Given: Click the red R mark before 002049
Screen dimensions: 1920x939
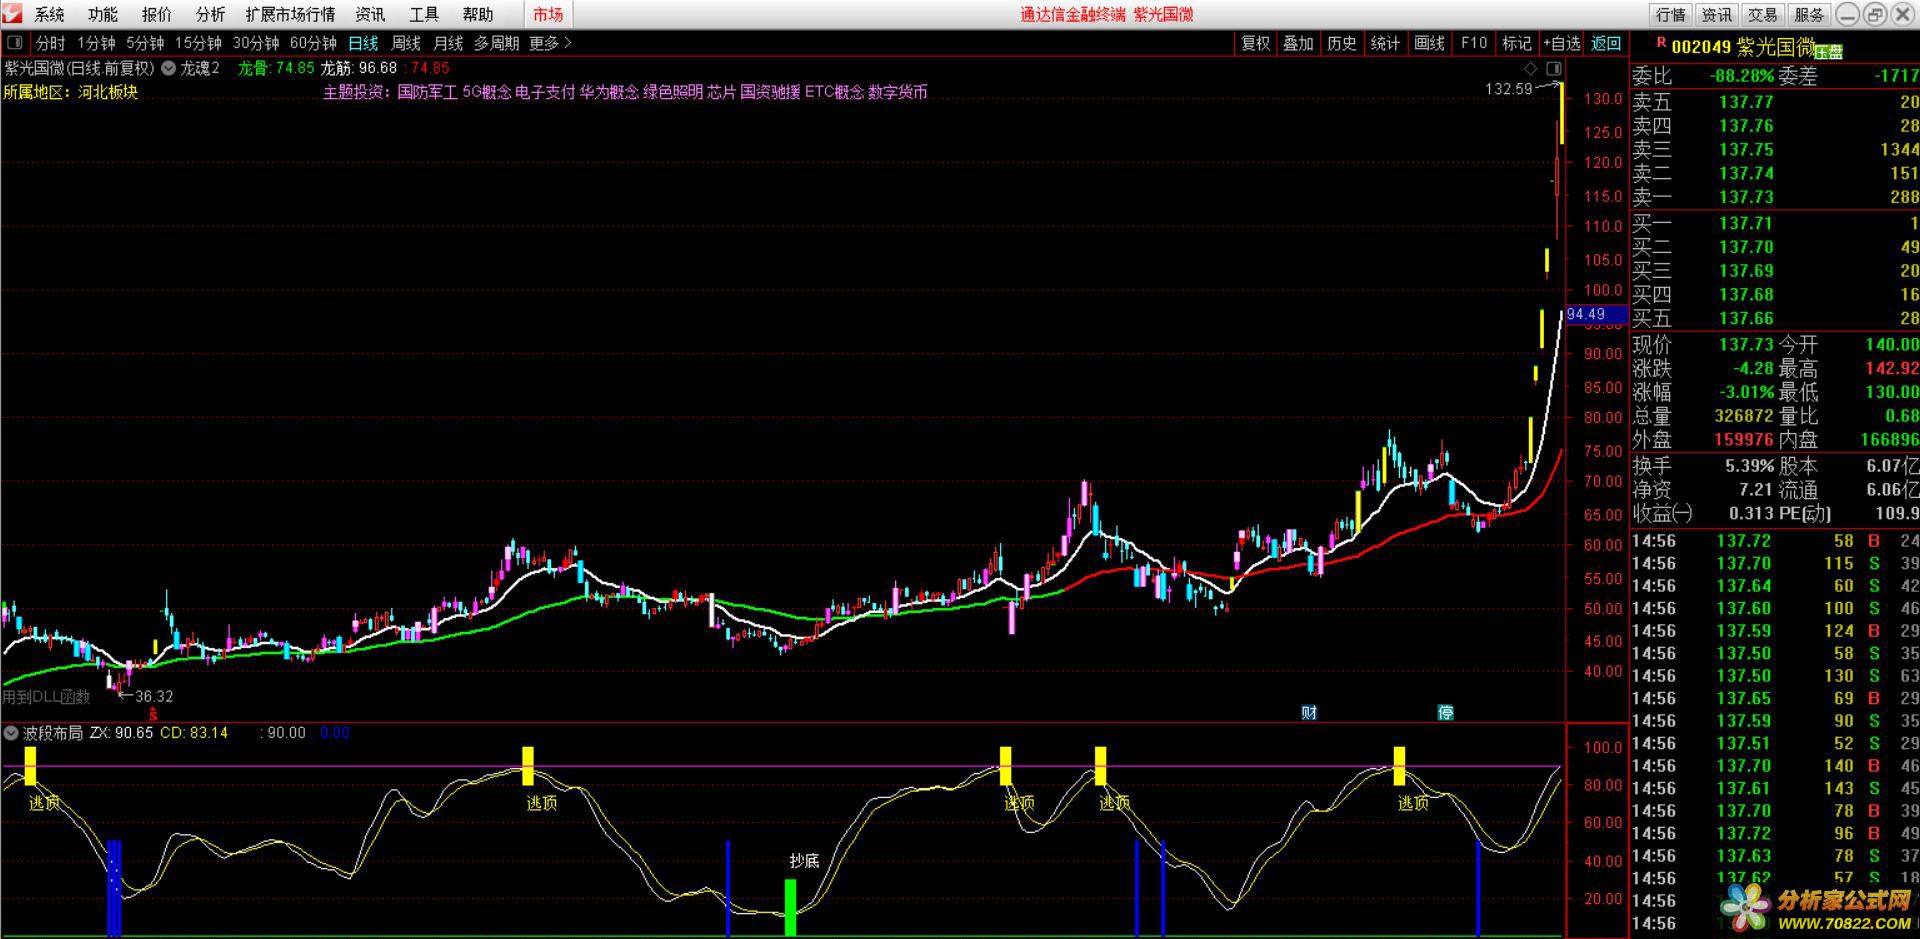Looking at the screenshot, I should click(x=1661, y=43).
